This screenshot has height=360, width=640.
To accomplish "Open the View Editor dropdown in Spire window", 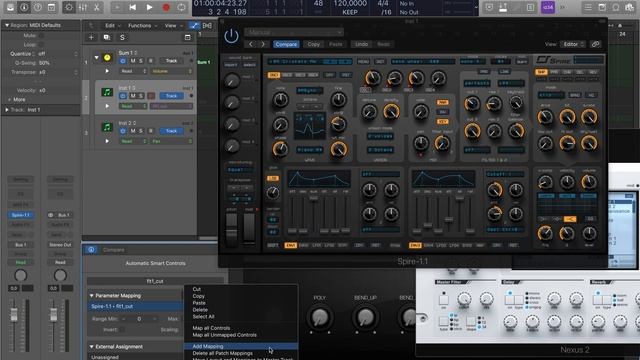I will (573, 44).
